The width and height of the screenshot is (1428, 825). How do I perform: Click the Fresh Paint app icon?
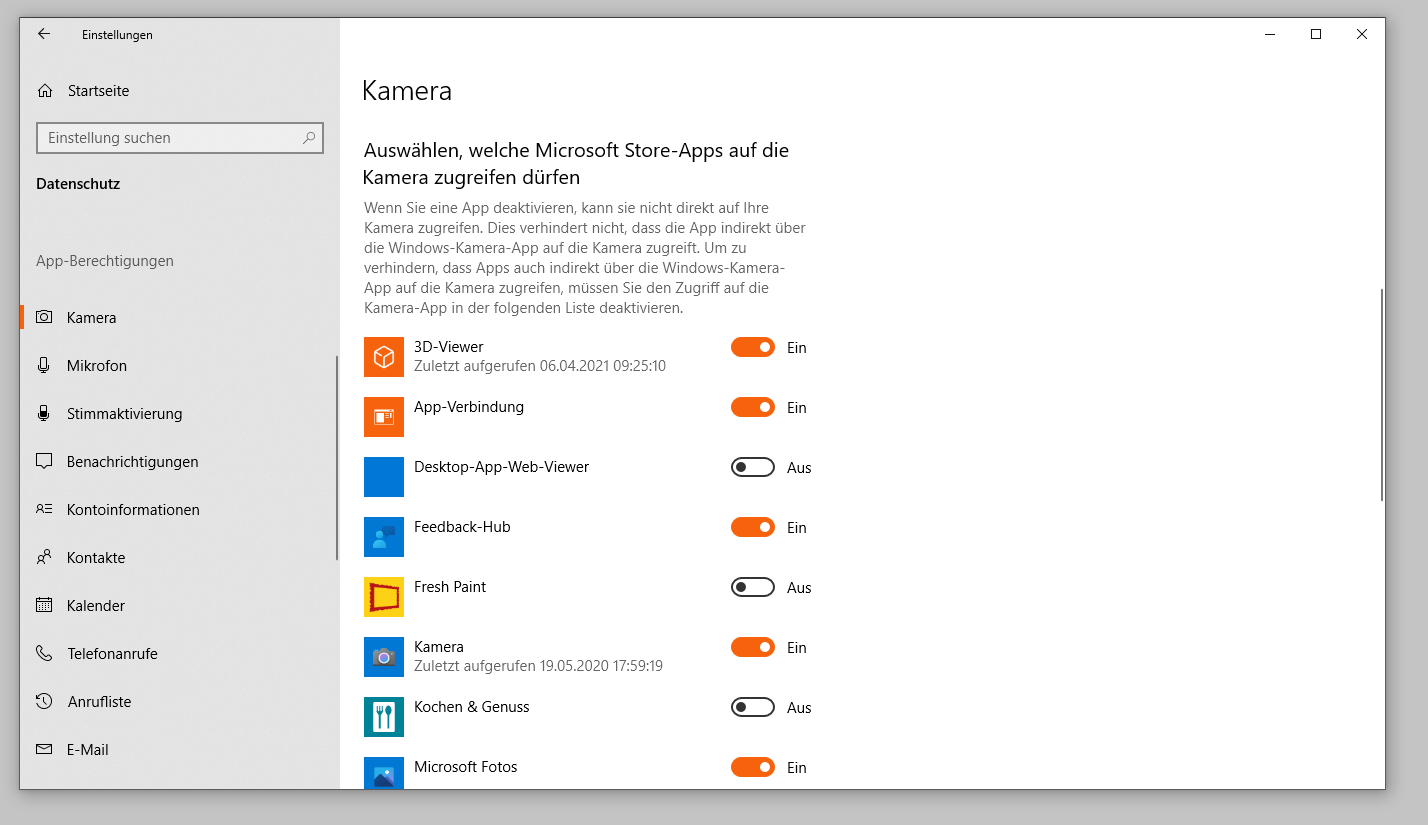point(384,597)
